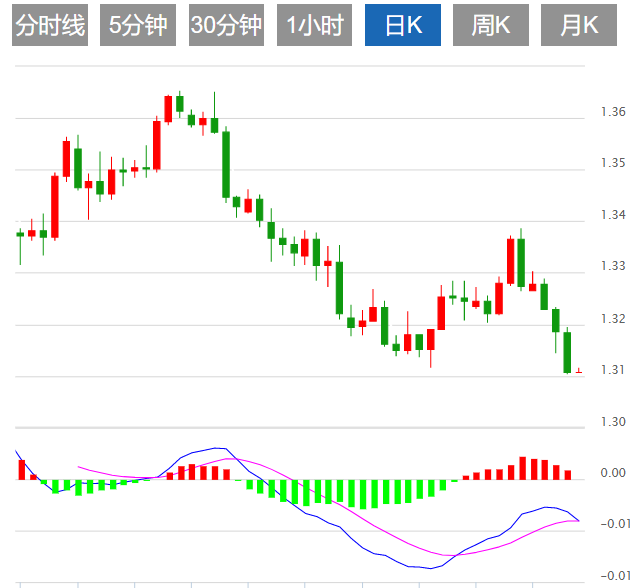This screenshot has height=588, width=637.
Task: Click the first candlestick at far left
Action: (20, 234)
